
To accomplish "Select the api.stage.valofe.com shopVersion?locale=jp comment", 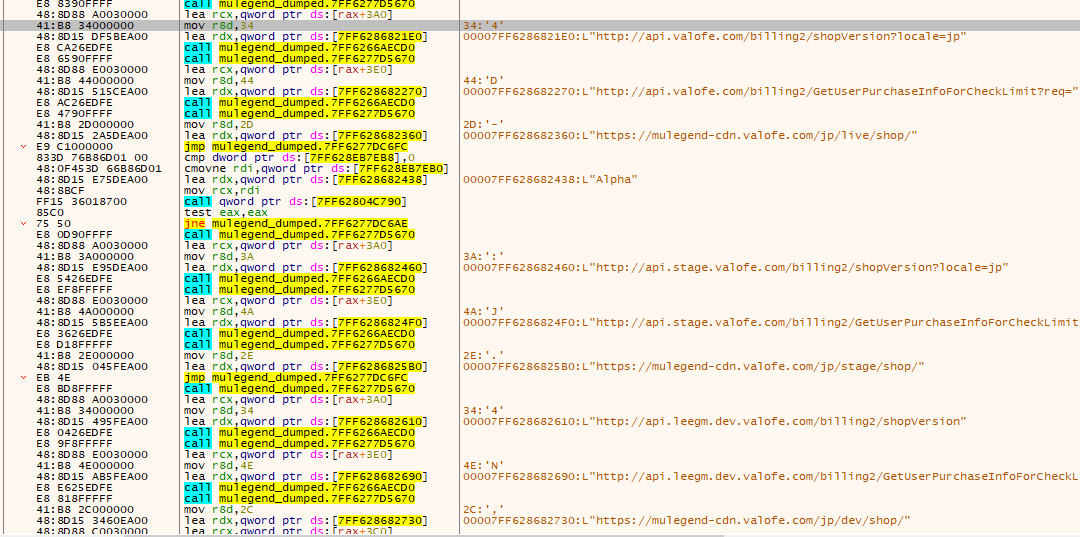I will click(736, 268).
